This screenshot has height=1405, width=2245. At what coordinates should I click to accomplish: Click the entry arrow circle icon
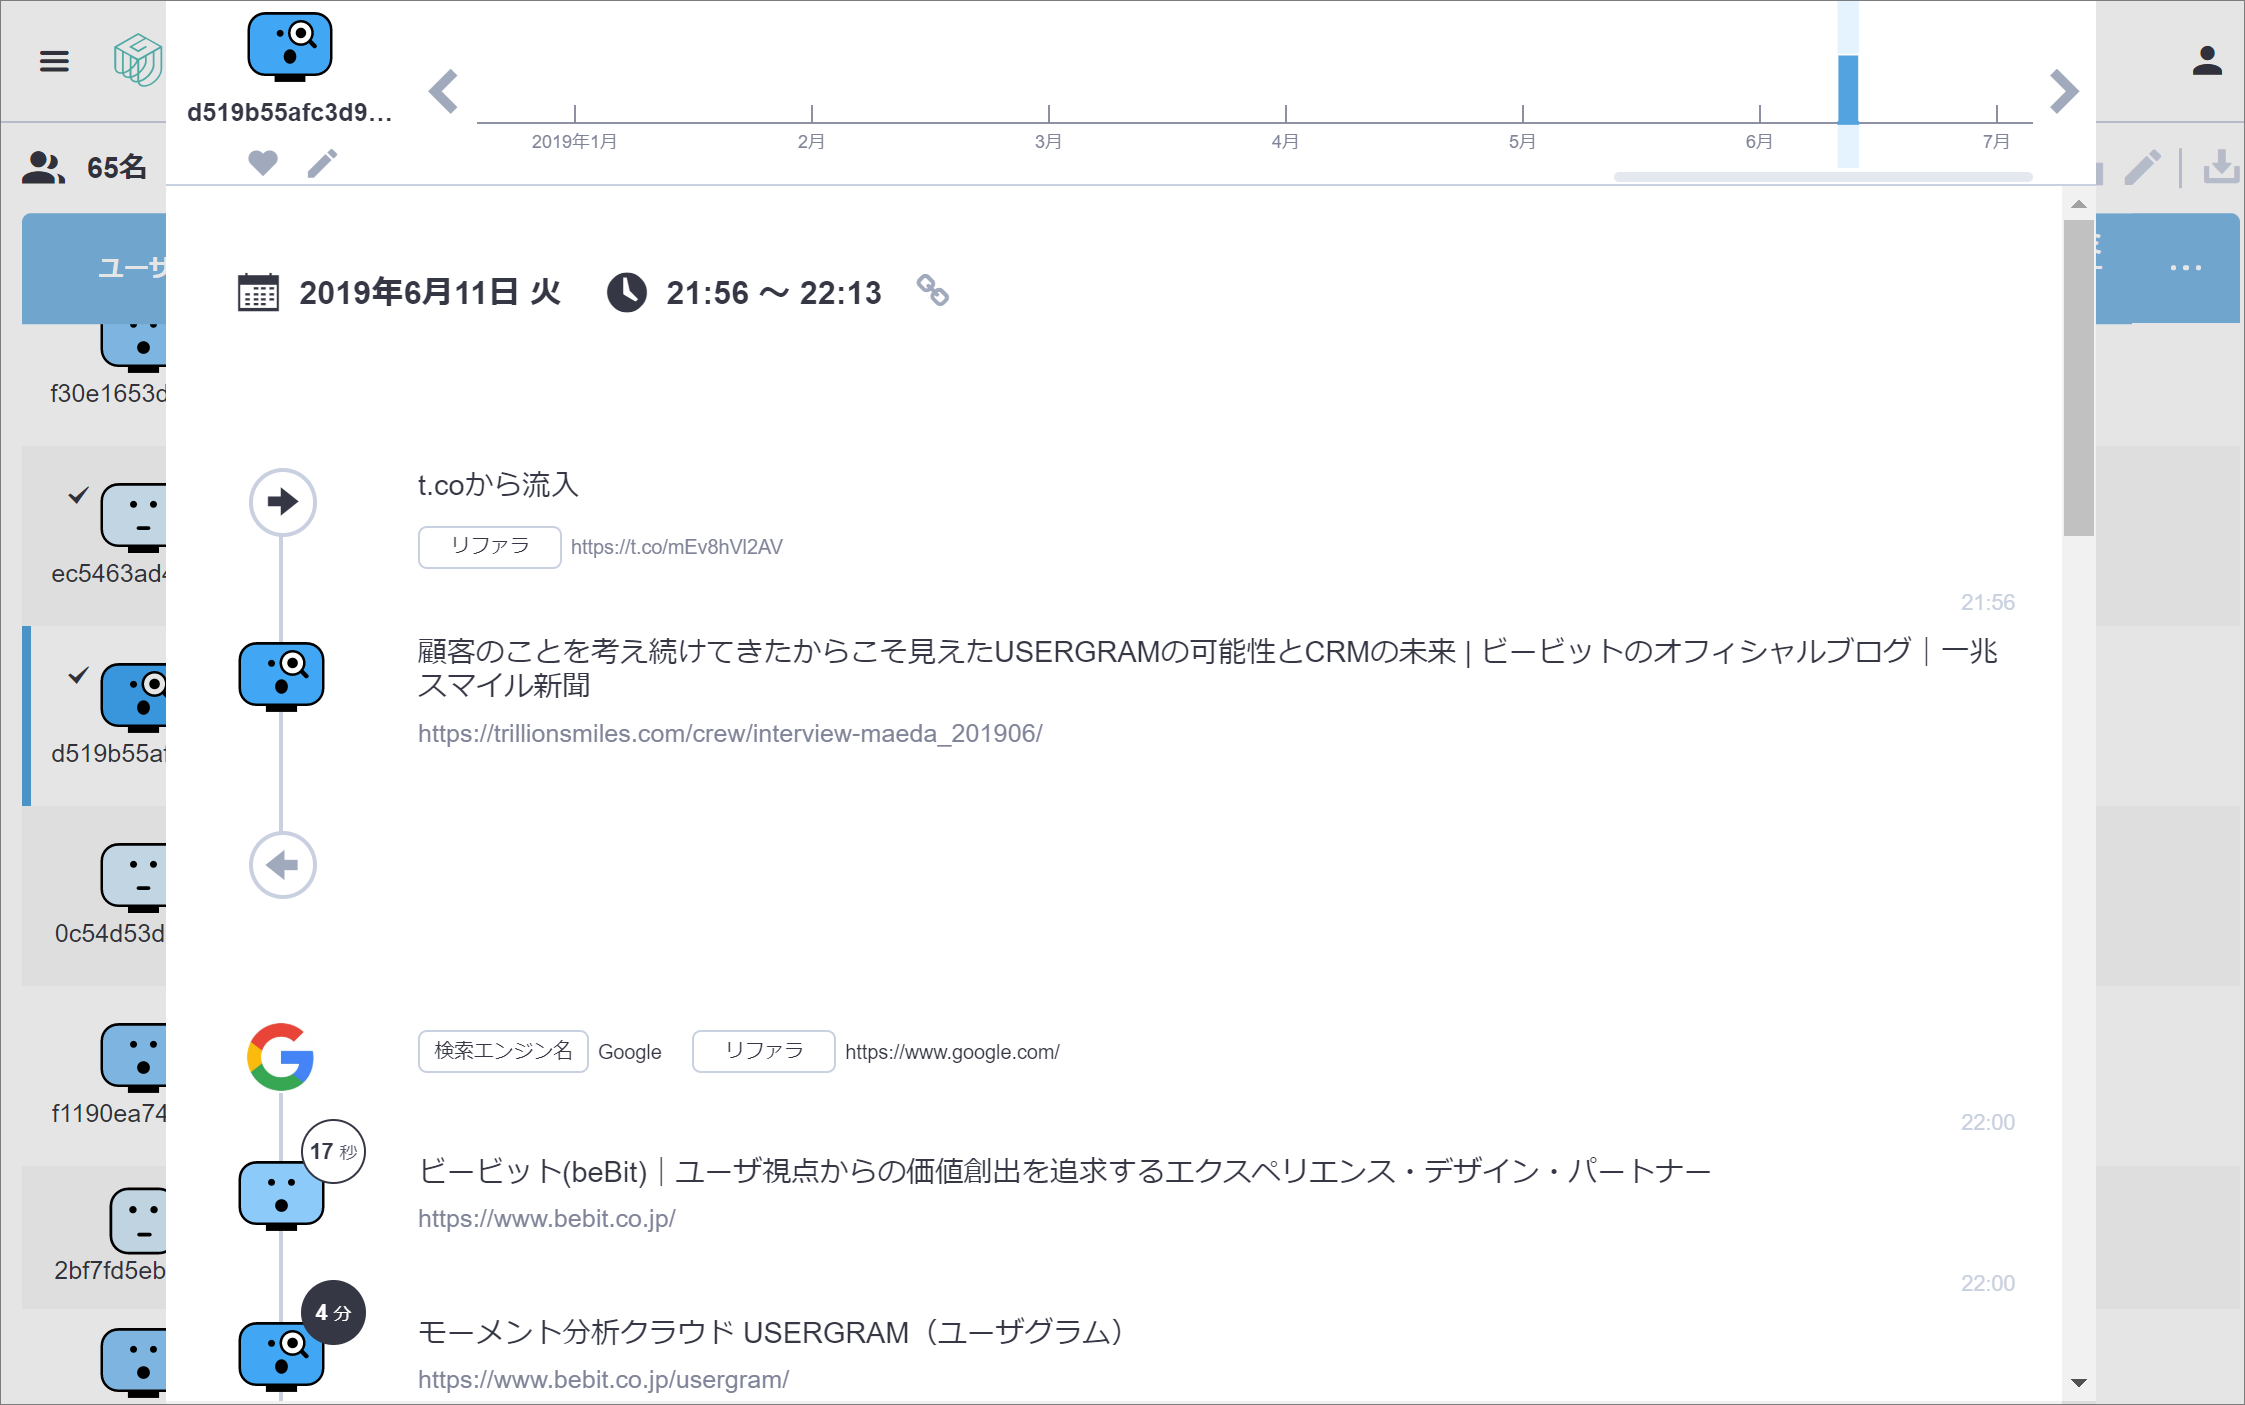click(282, 501)
